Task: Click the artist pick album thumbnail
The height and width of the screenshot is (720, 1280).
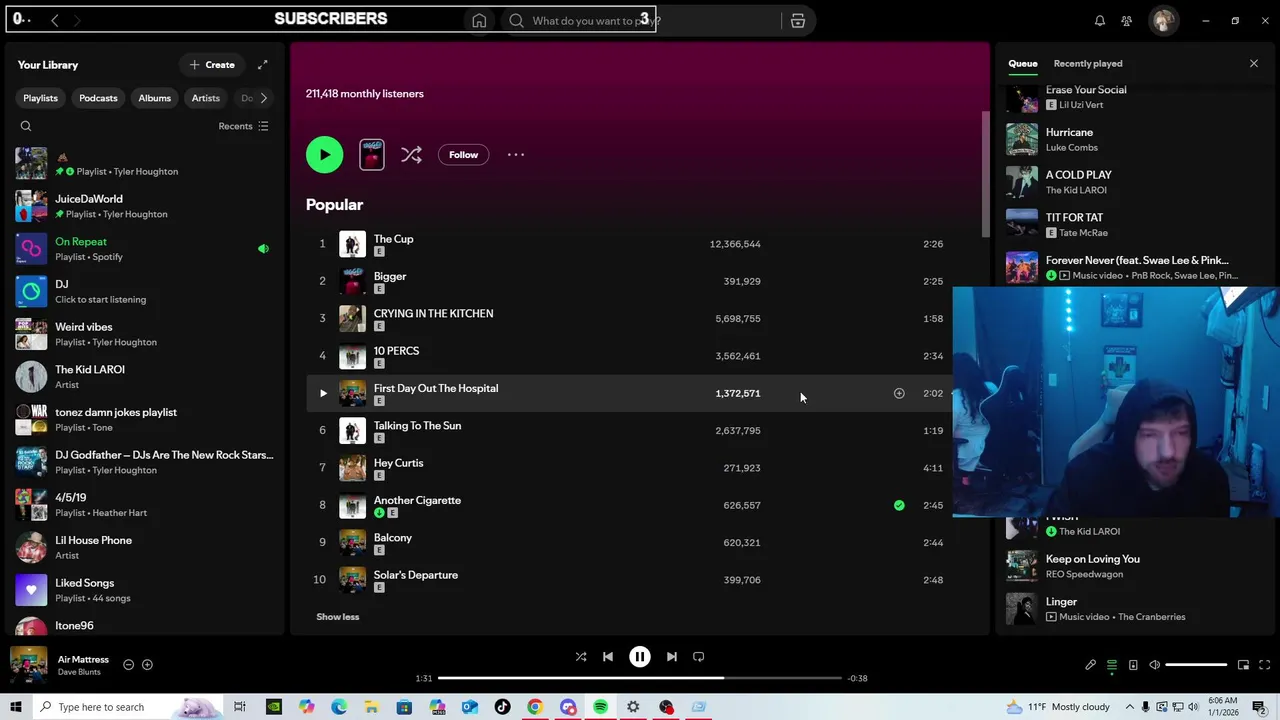Action: (x=372, y=155)
